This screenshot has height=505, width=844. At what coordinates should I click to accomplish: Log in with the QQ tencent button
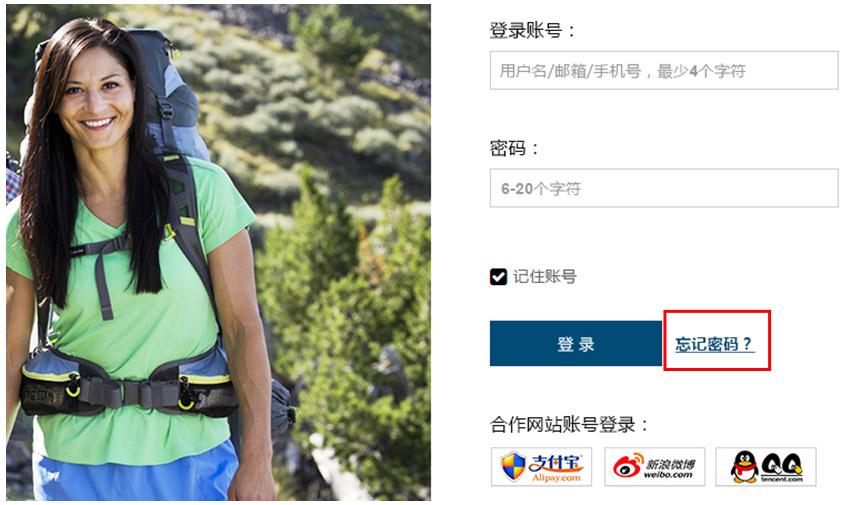tap(765, 466)
